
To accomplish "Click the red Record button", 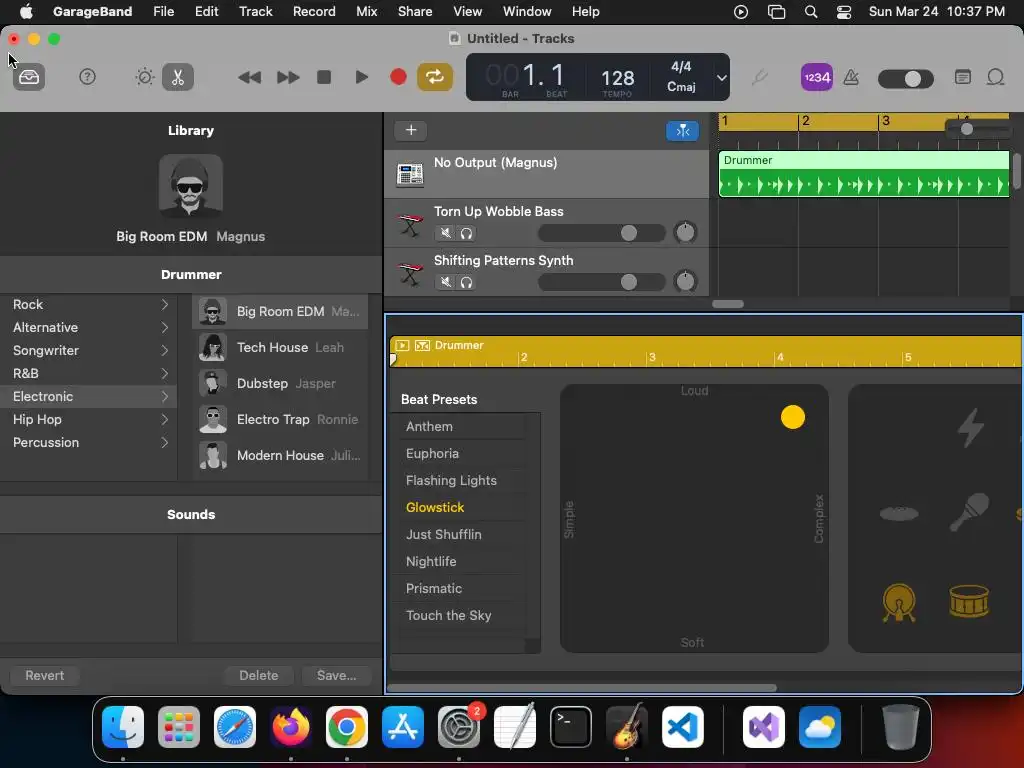I will point(398,77).
